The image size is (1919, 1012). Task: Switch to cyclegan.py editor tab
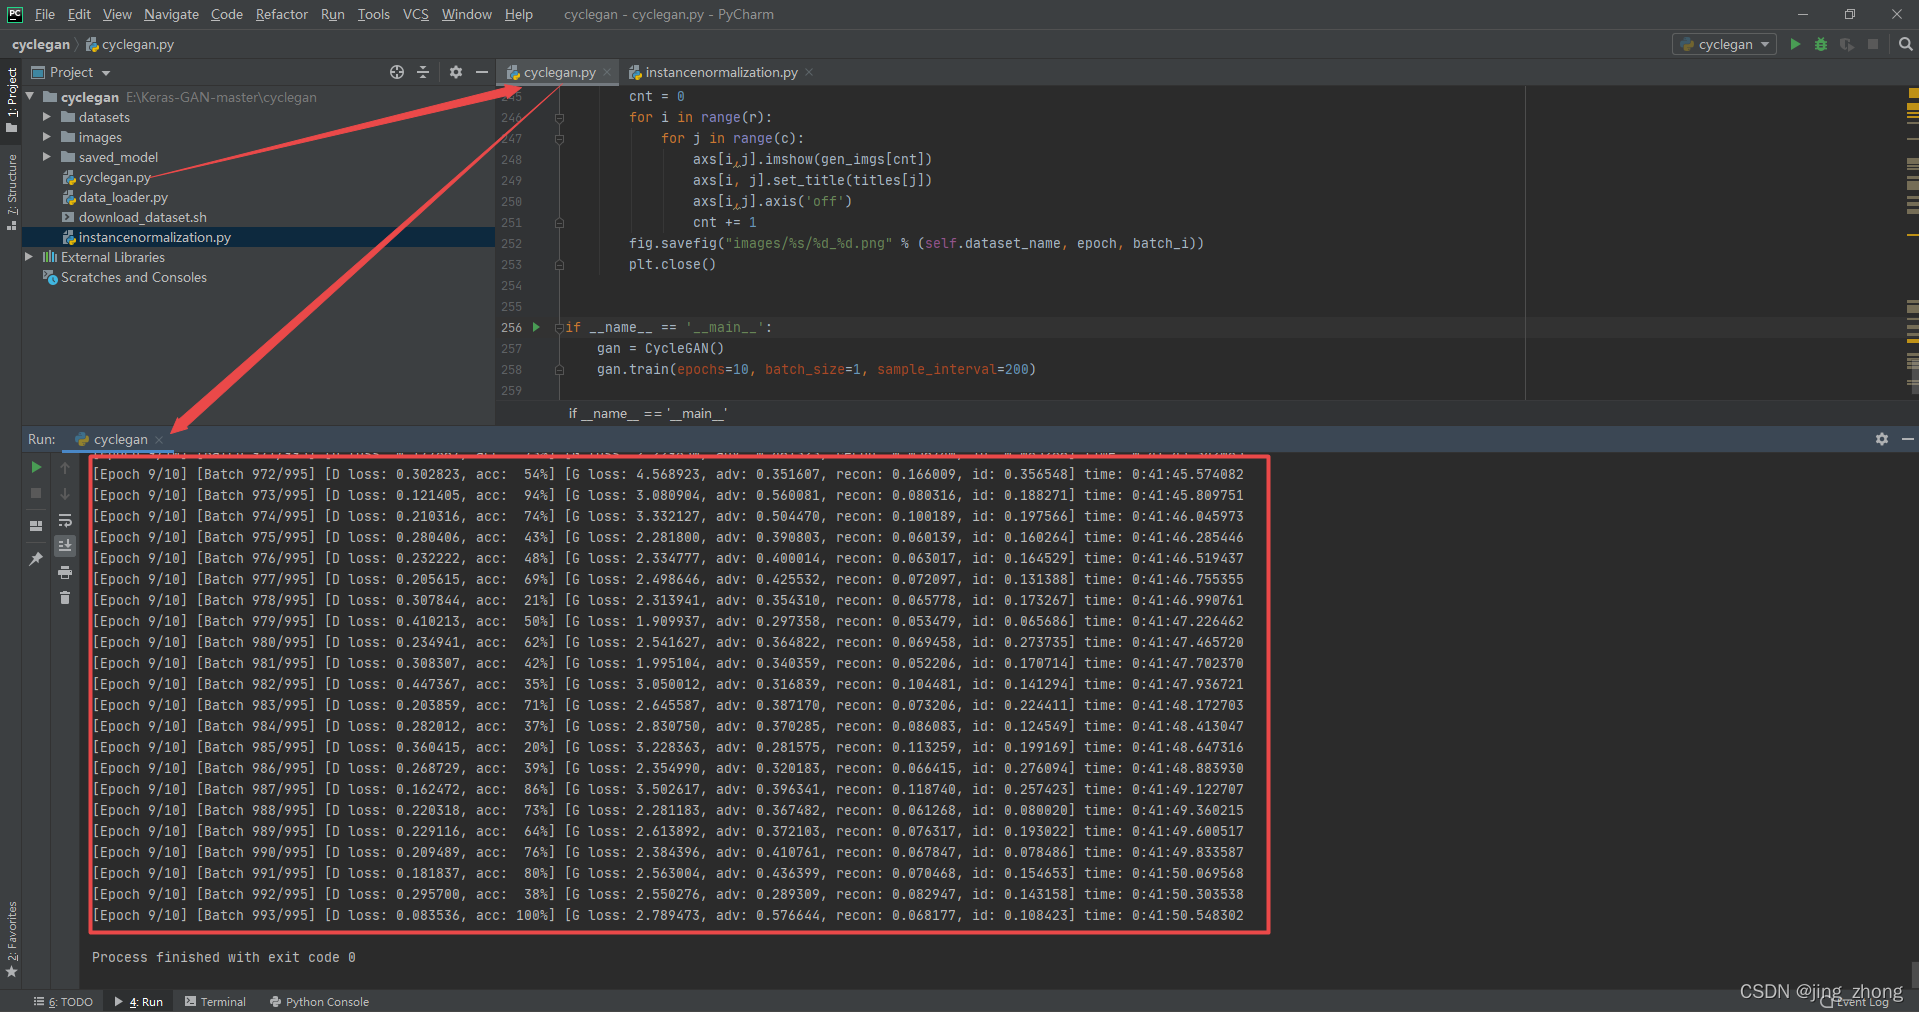click(x=559, y=72)
